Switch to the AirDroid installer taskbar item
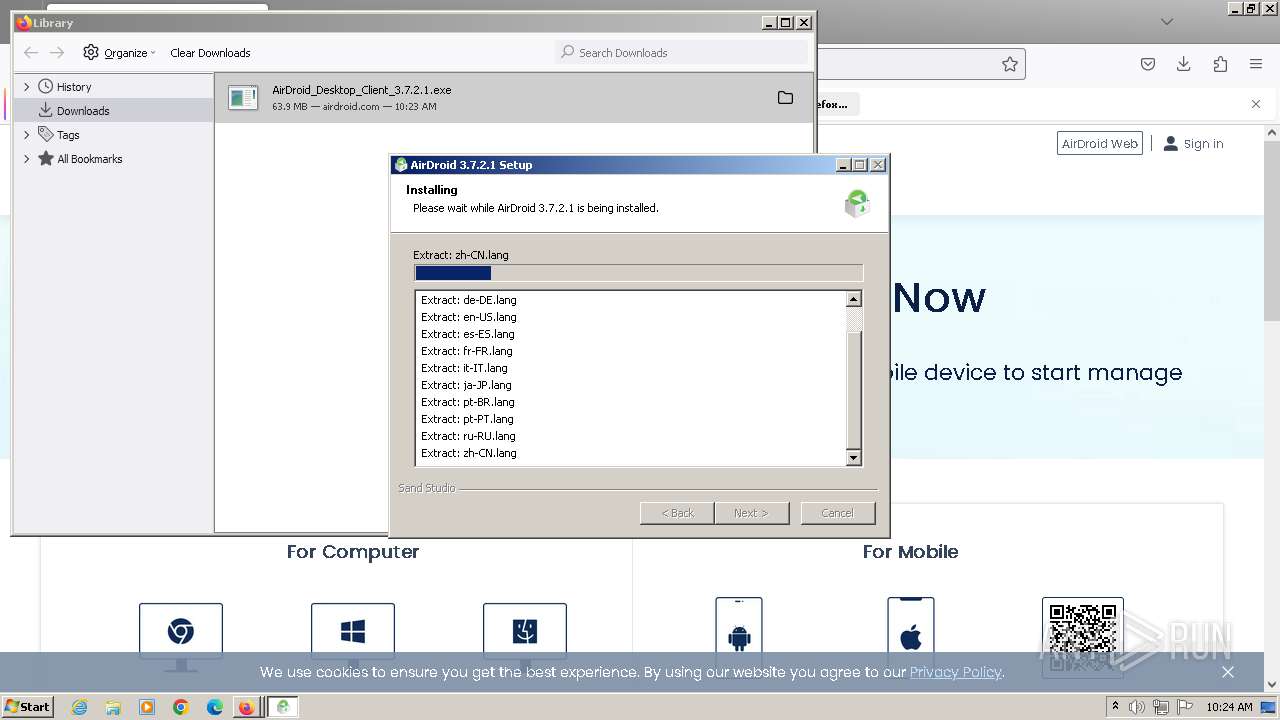The width and height of the screenshot is (1280, 720). 283,707
